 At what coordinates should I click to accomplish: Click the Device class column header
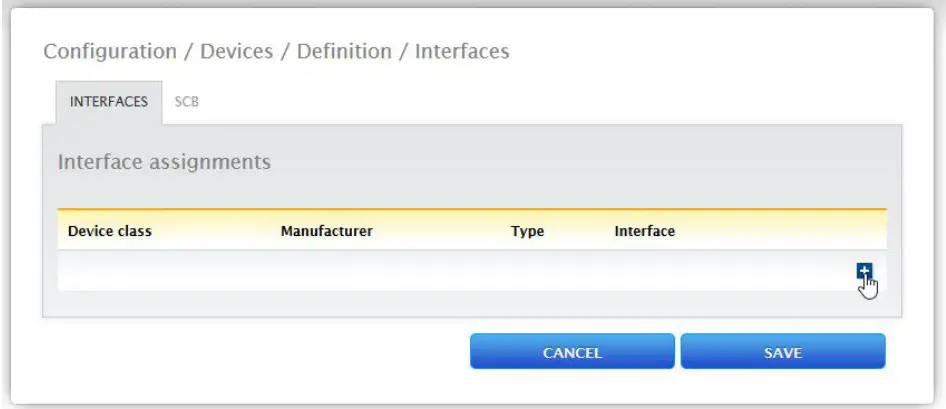110,231
